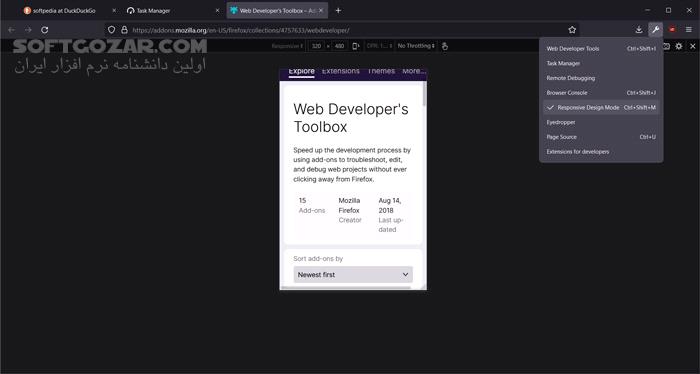700x374 pixels.
Task: Show site security padlock info
Action: [125, 30]
